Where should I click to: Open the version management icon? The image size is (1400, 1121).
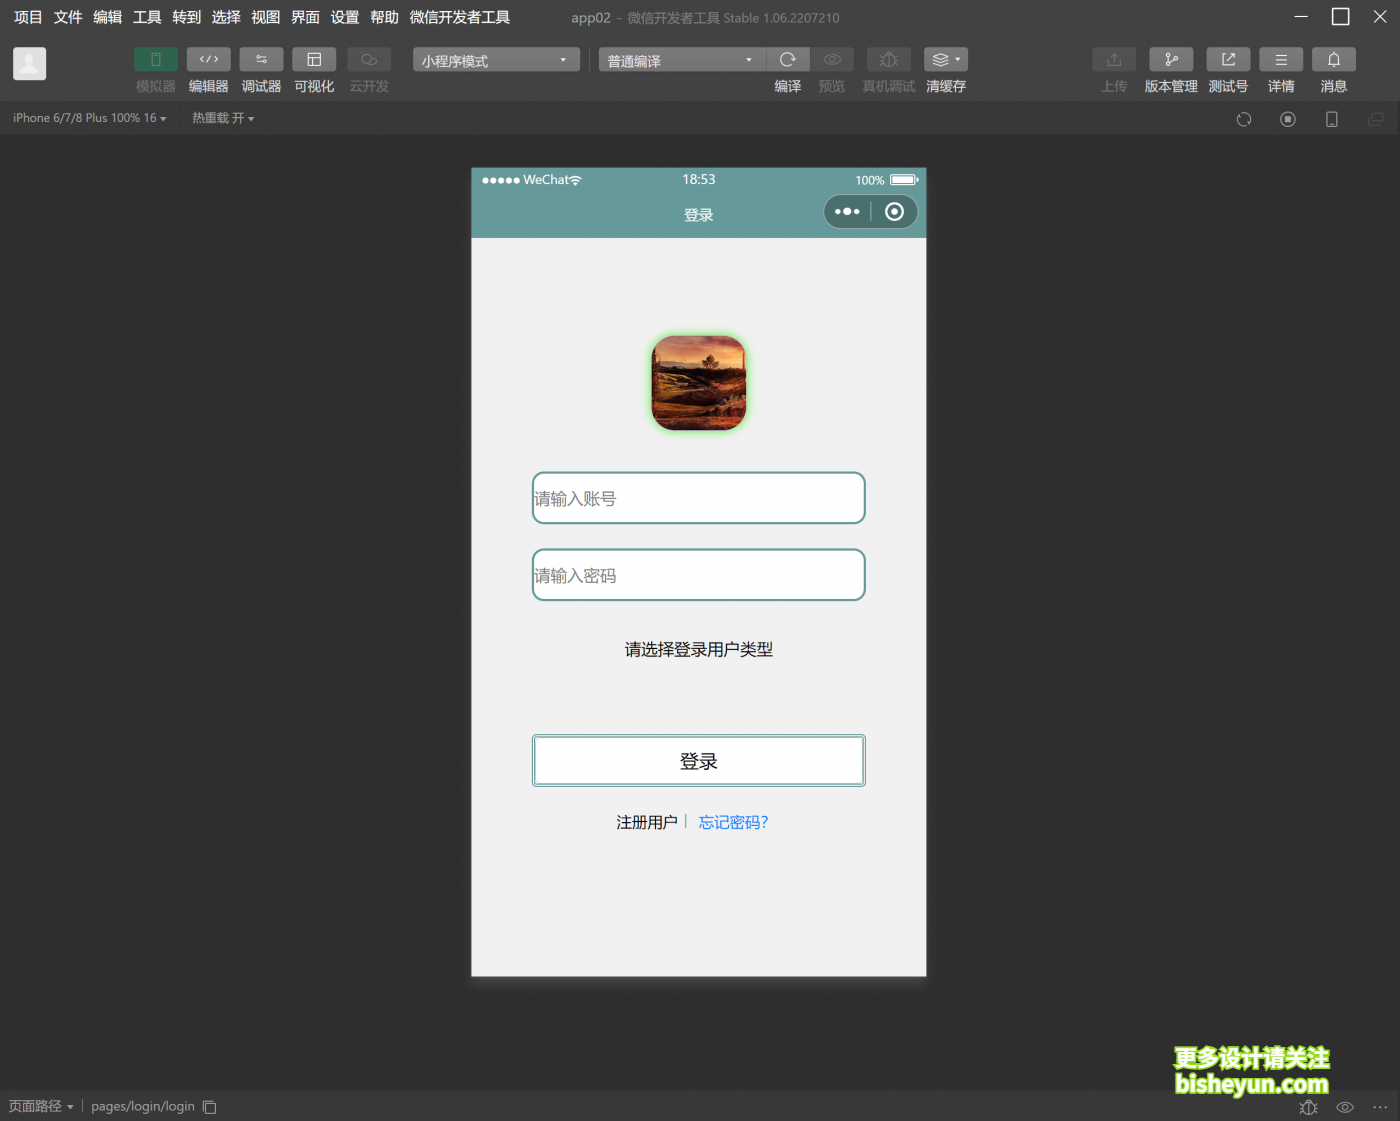tap(1170, 60)
